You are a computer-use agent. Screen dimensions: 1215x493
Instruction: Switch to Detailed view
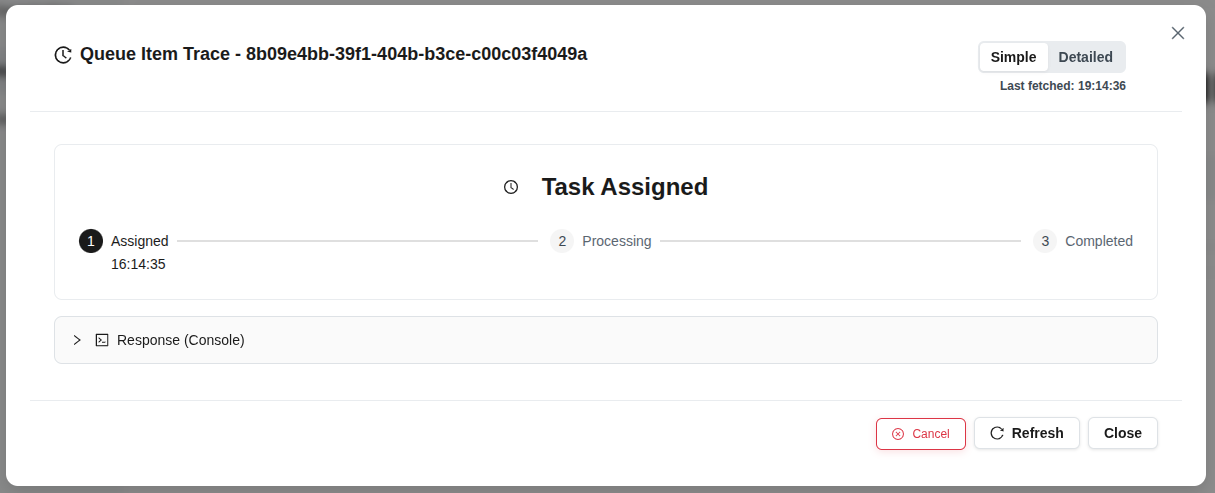1085,57
